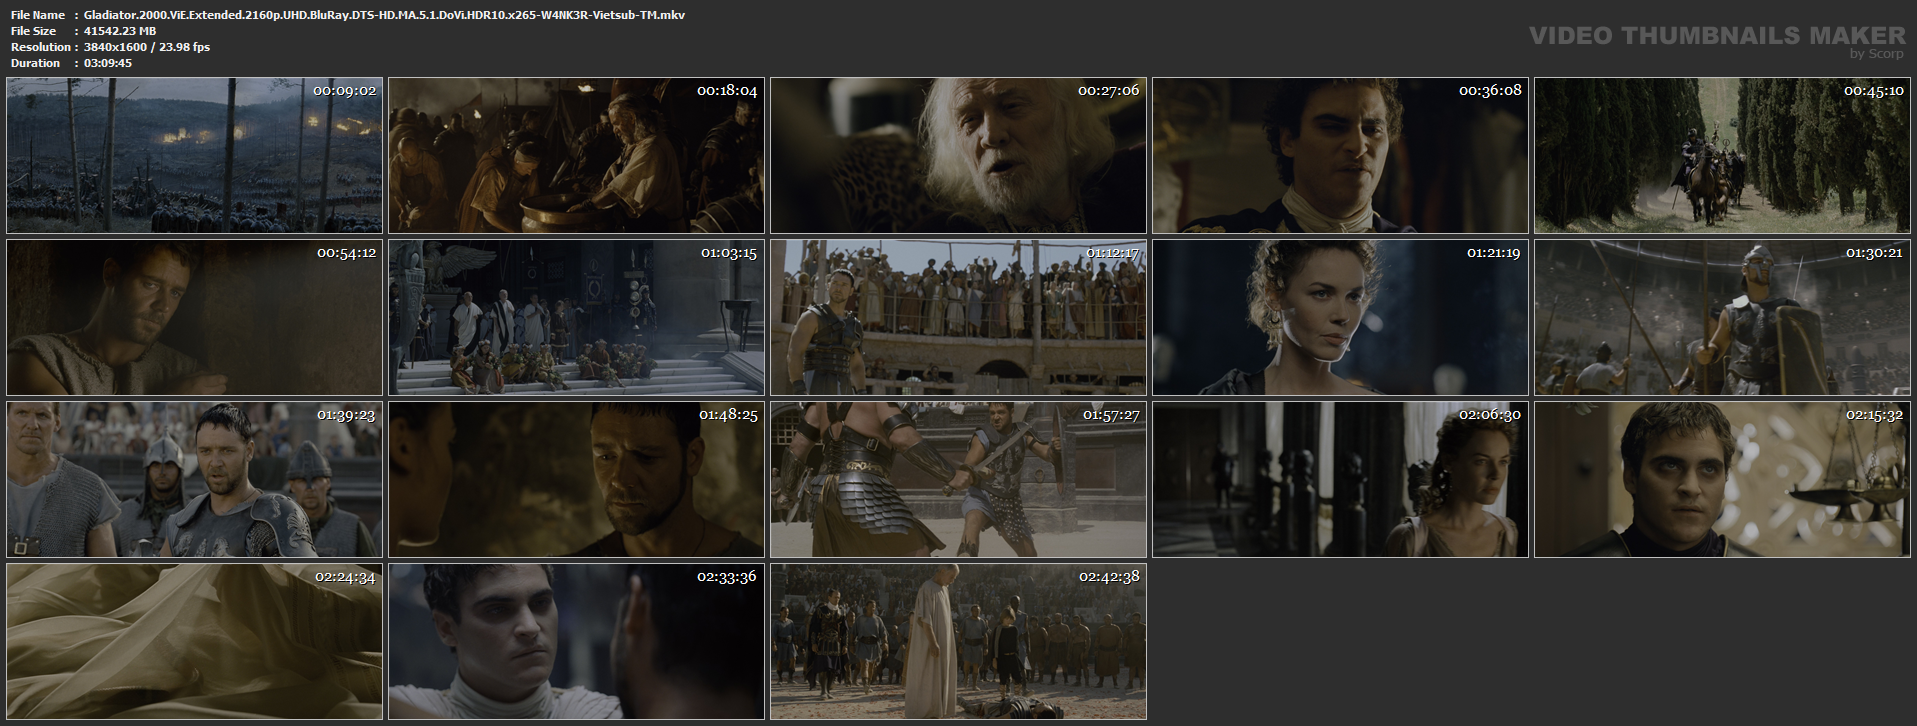Open the thumbnail stamped 02:24:34

click(195, 641)
